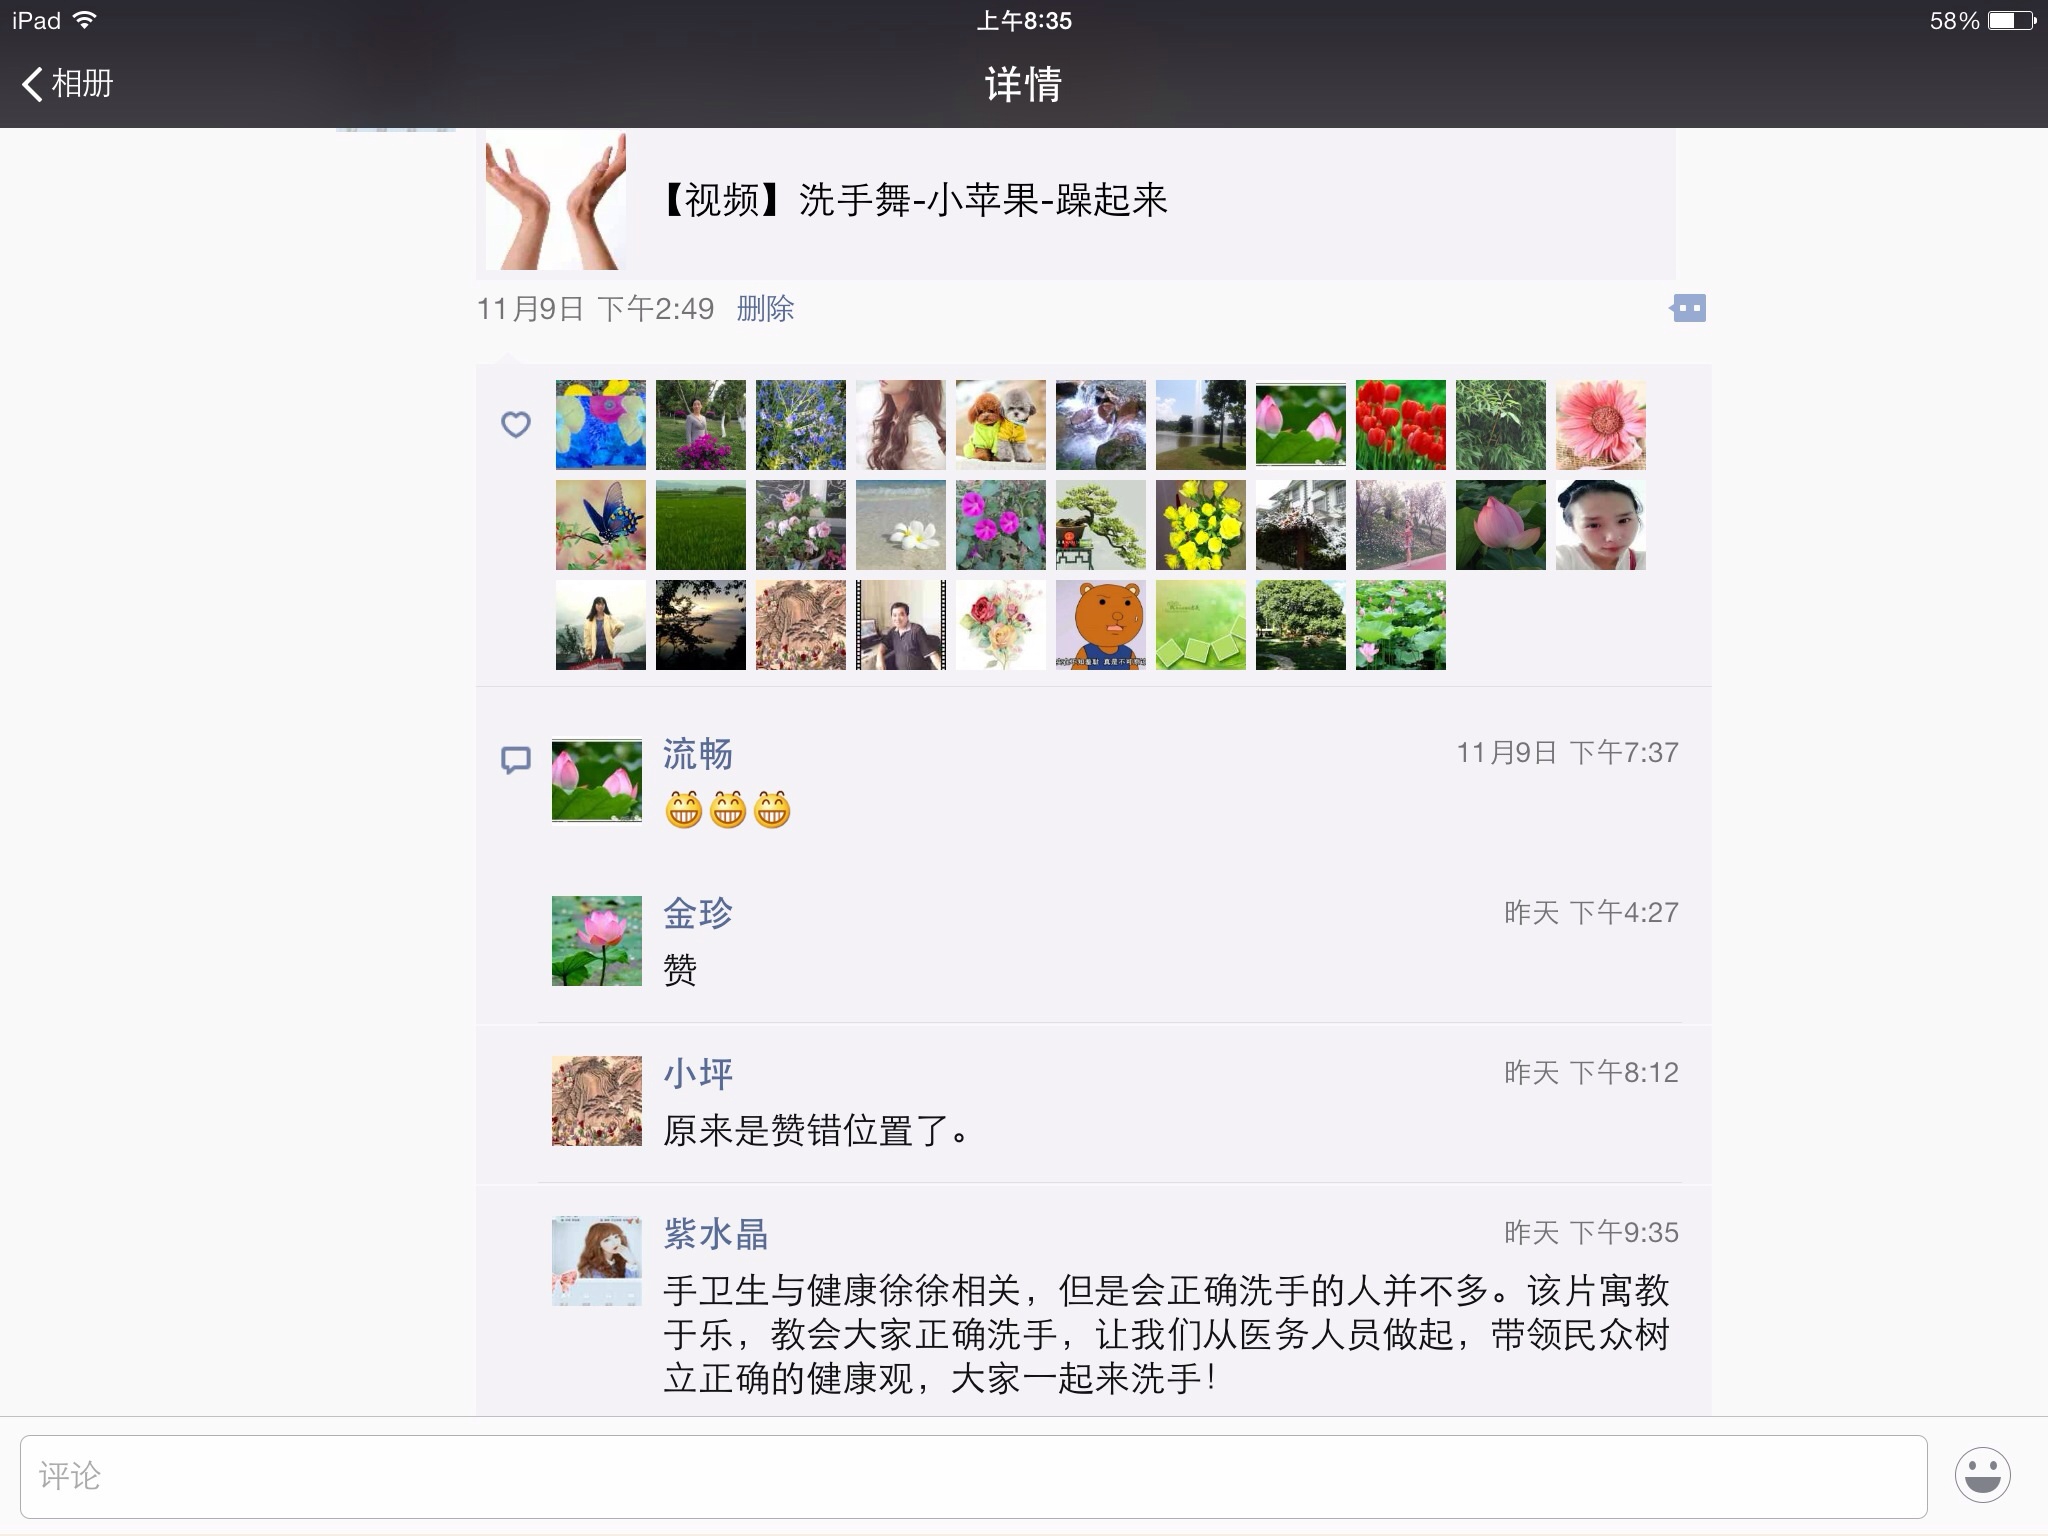The height and width of the screenshot is (1536, 2048).
Task: Tap the 删除 delete link
Action: click(765, 309)
